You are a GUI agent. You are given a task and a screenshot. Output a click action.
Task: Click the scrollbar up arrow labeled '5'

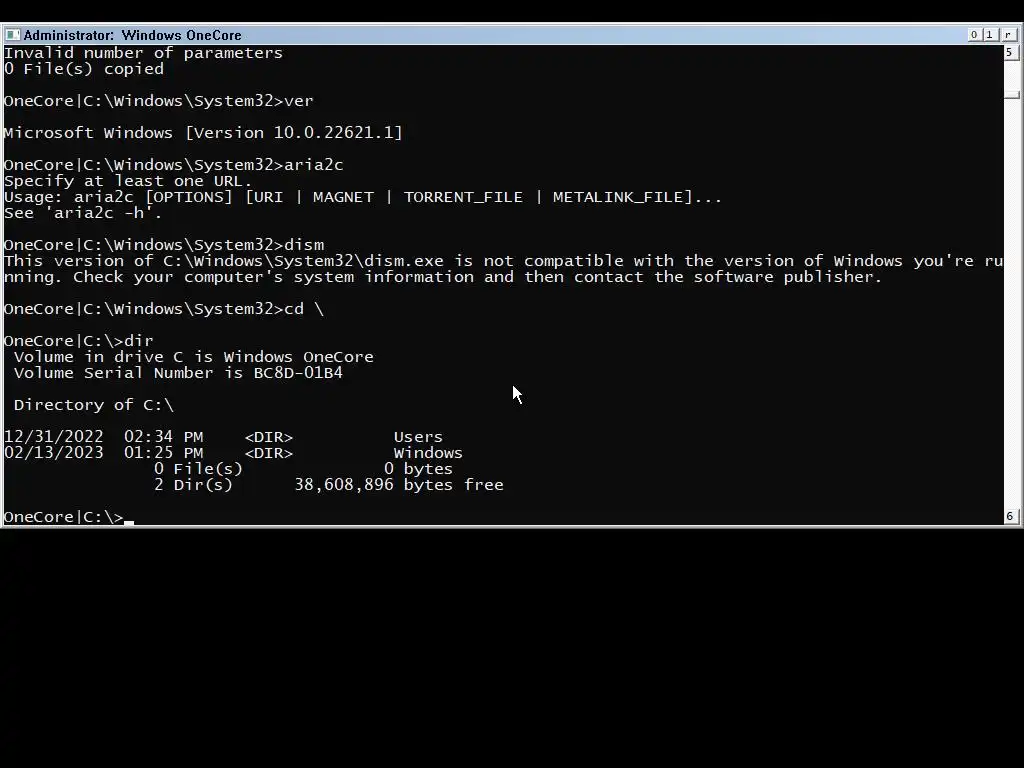tap(1011, 52)
